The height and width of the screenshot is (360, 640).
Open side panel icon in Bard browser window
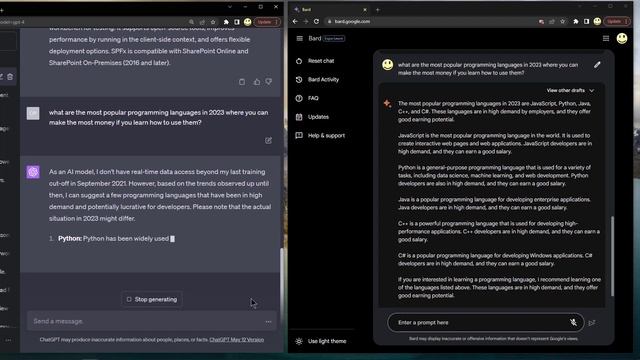pyautogui.click(x=587, y=21)
